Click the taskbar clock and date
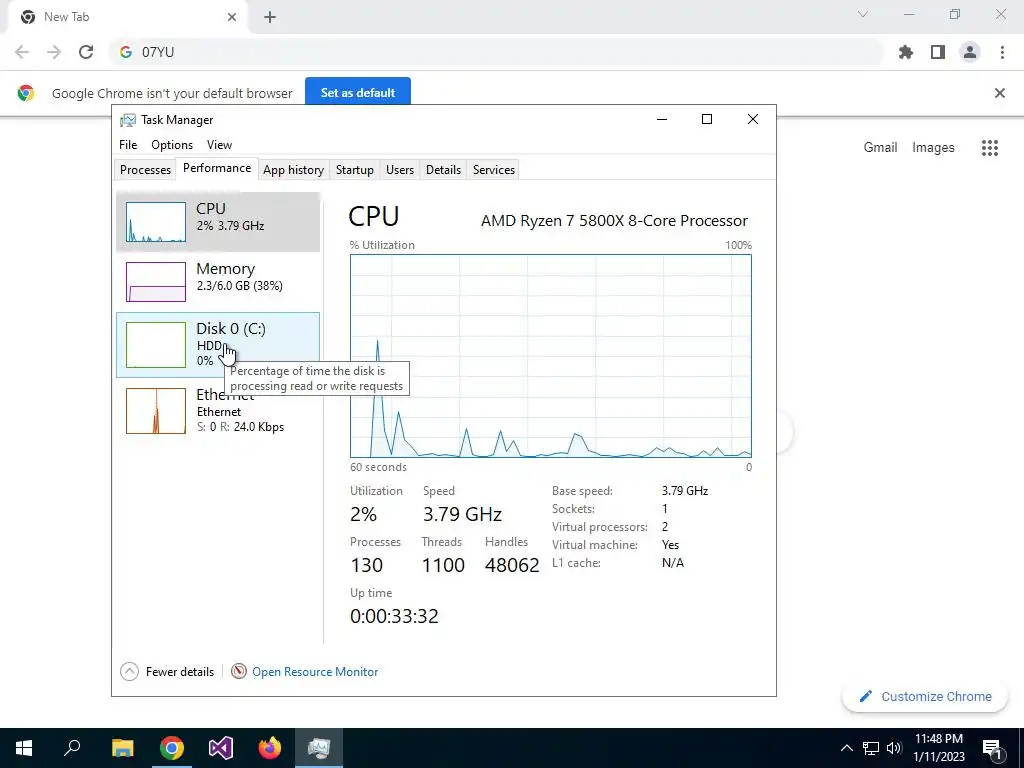This screenshot has width=1024, height=768. [x=938, y=748]
